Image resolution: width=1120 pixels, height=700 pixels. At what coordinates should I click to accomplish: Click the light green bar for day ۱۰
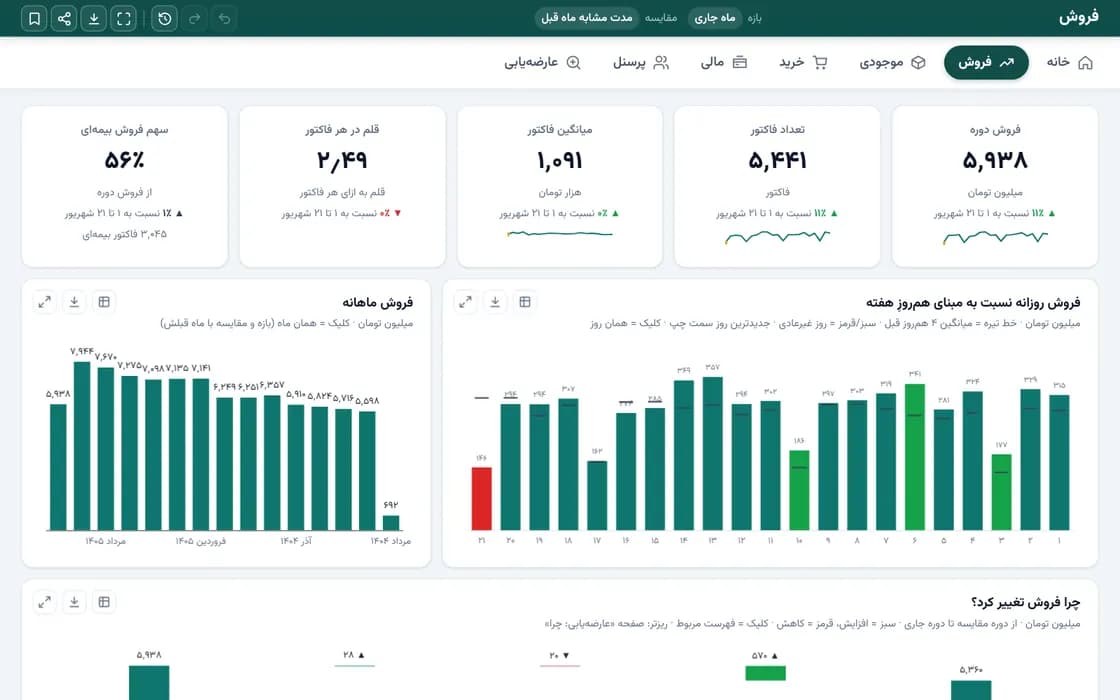[x=799, y=490]
